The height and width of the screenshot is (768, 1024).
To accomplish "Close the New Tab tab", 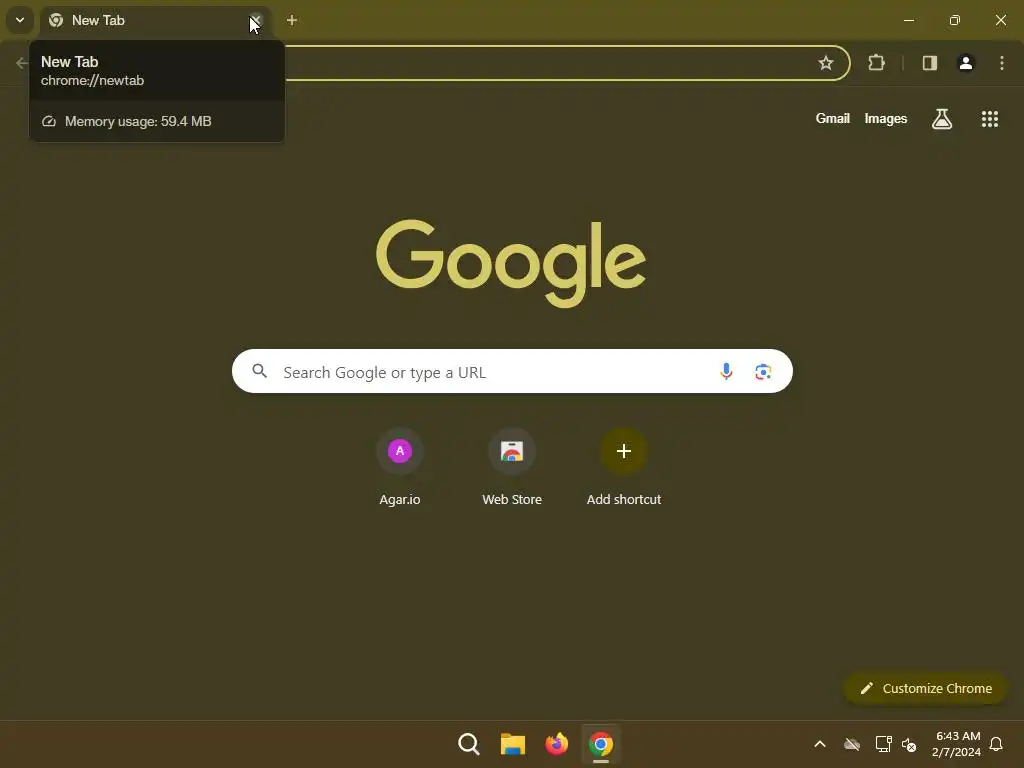I will click(256, 21).
